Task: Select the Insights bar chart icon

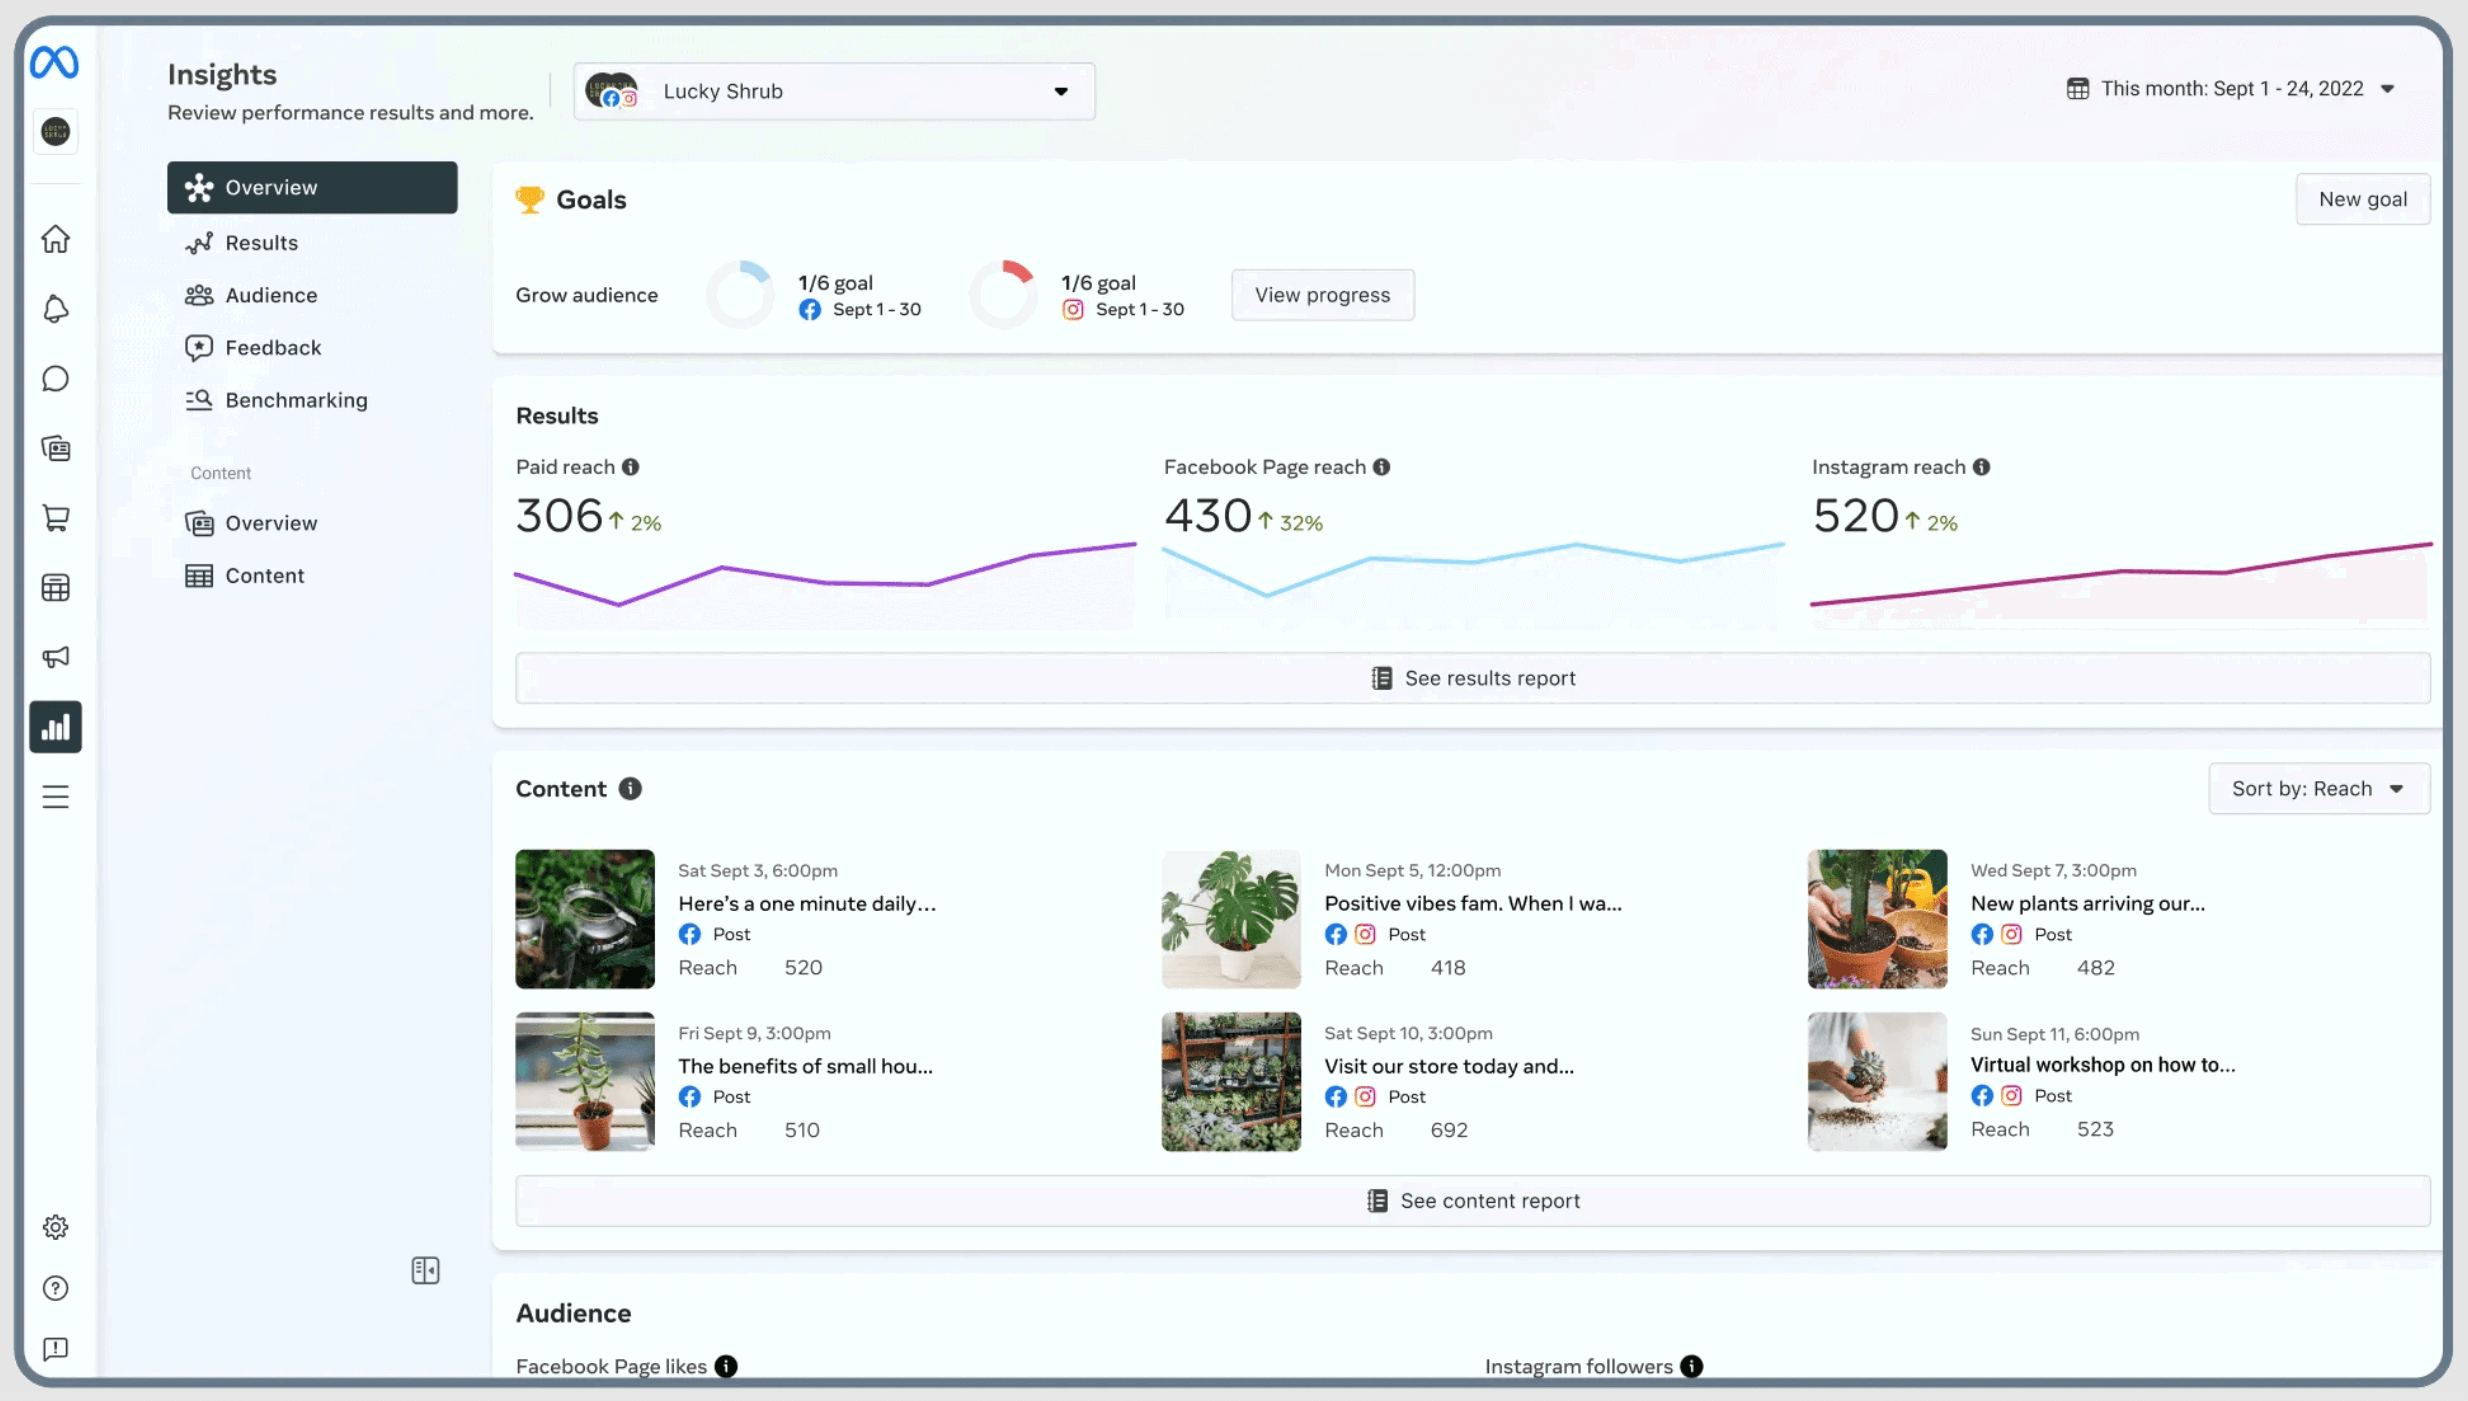Action: (x=56, y=727)
